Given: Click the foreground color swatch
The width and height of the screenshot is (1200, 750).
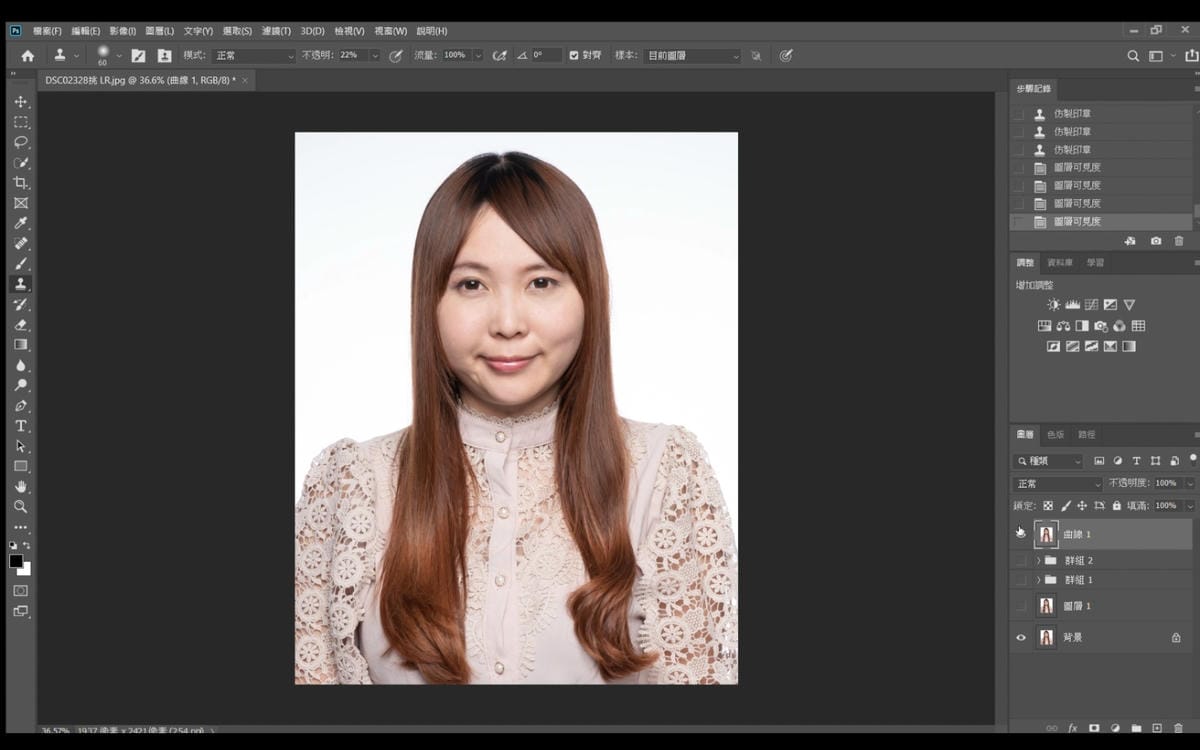Looking at the screenshot, I should [x=16, y=561].
